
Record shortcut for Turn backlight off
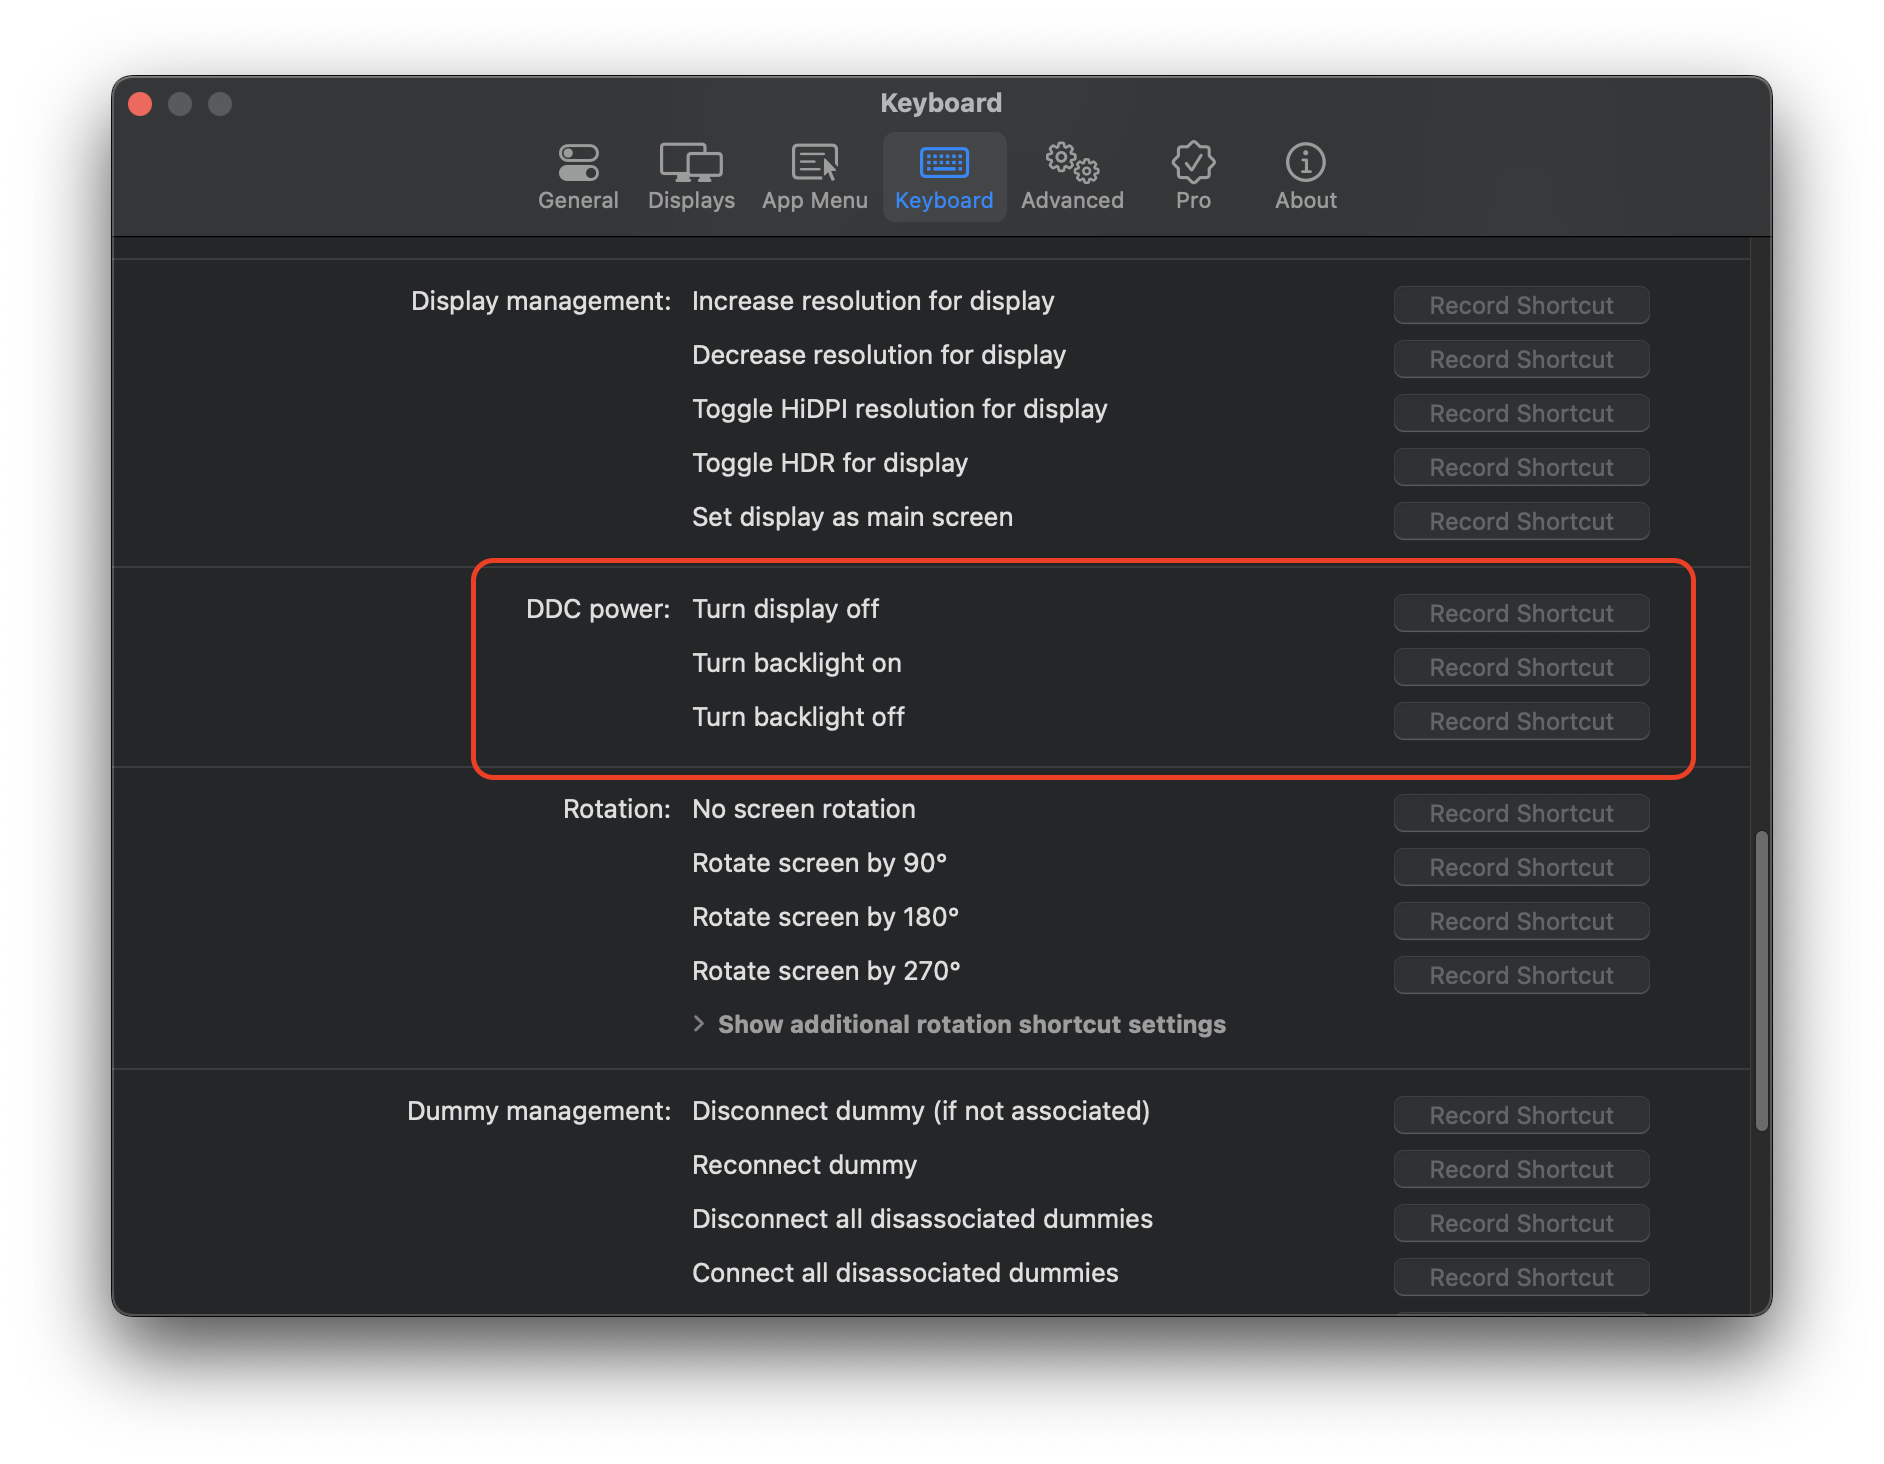pos(1520,720)
